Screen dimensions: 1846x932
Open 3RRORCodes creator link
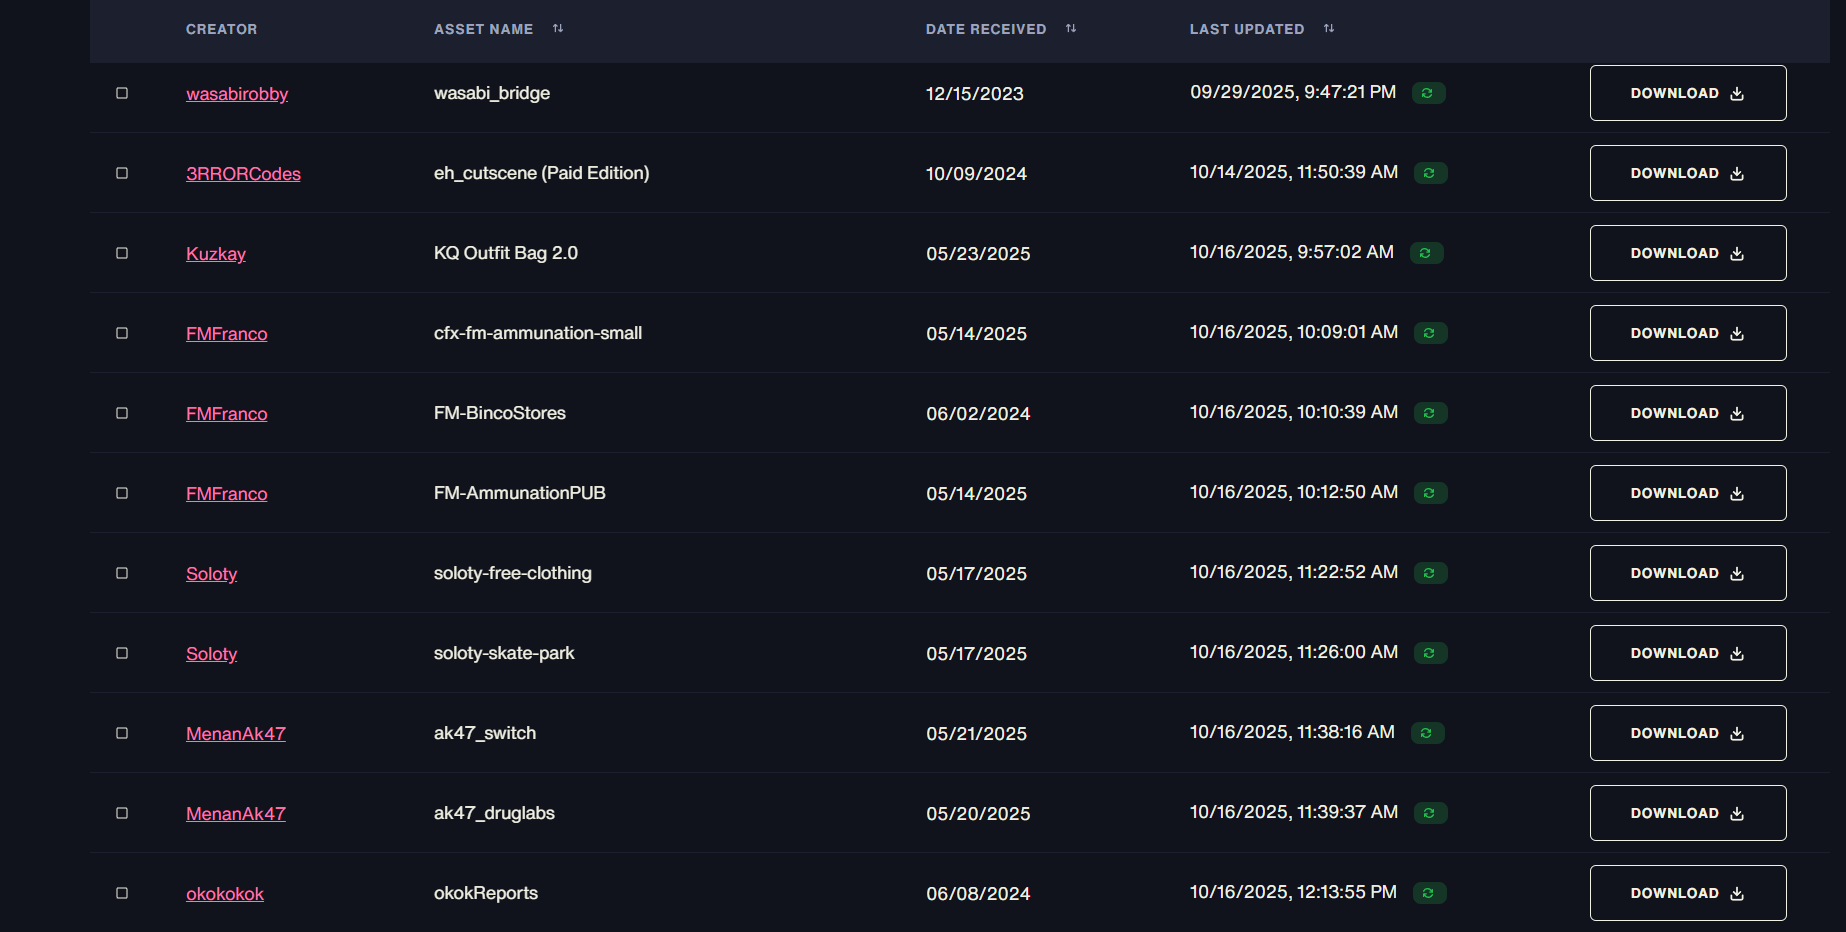point(243,174)
